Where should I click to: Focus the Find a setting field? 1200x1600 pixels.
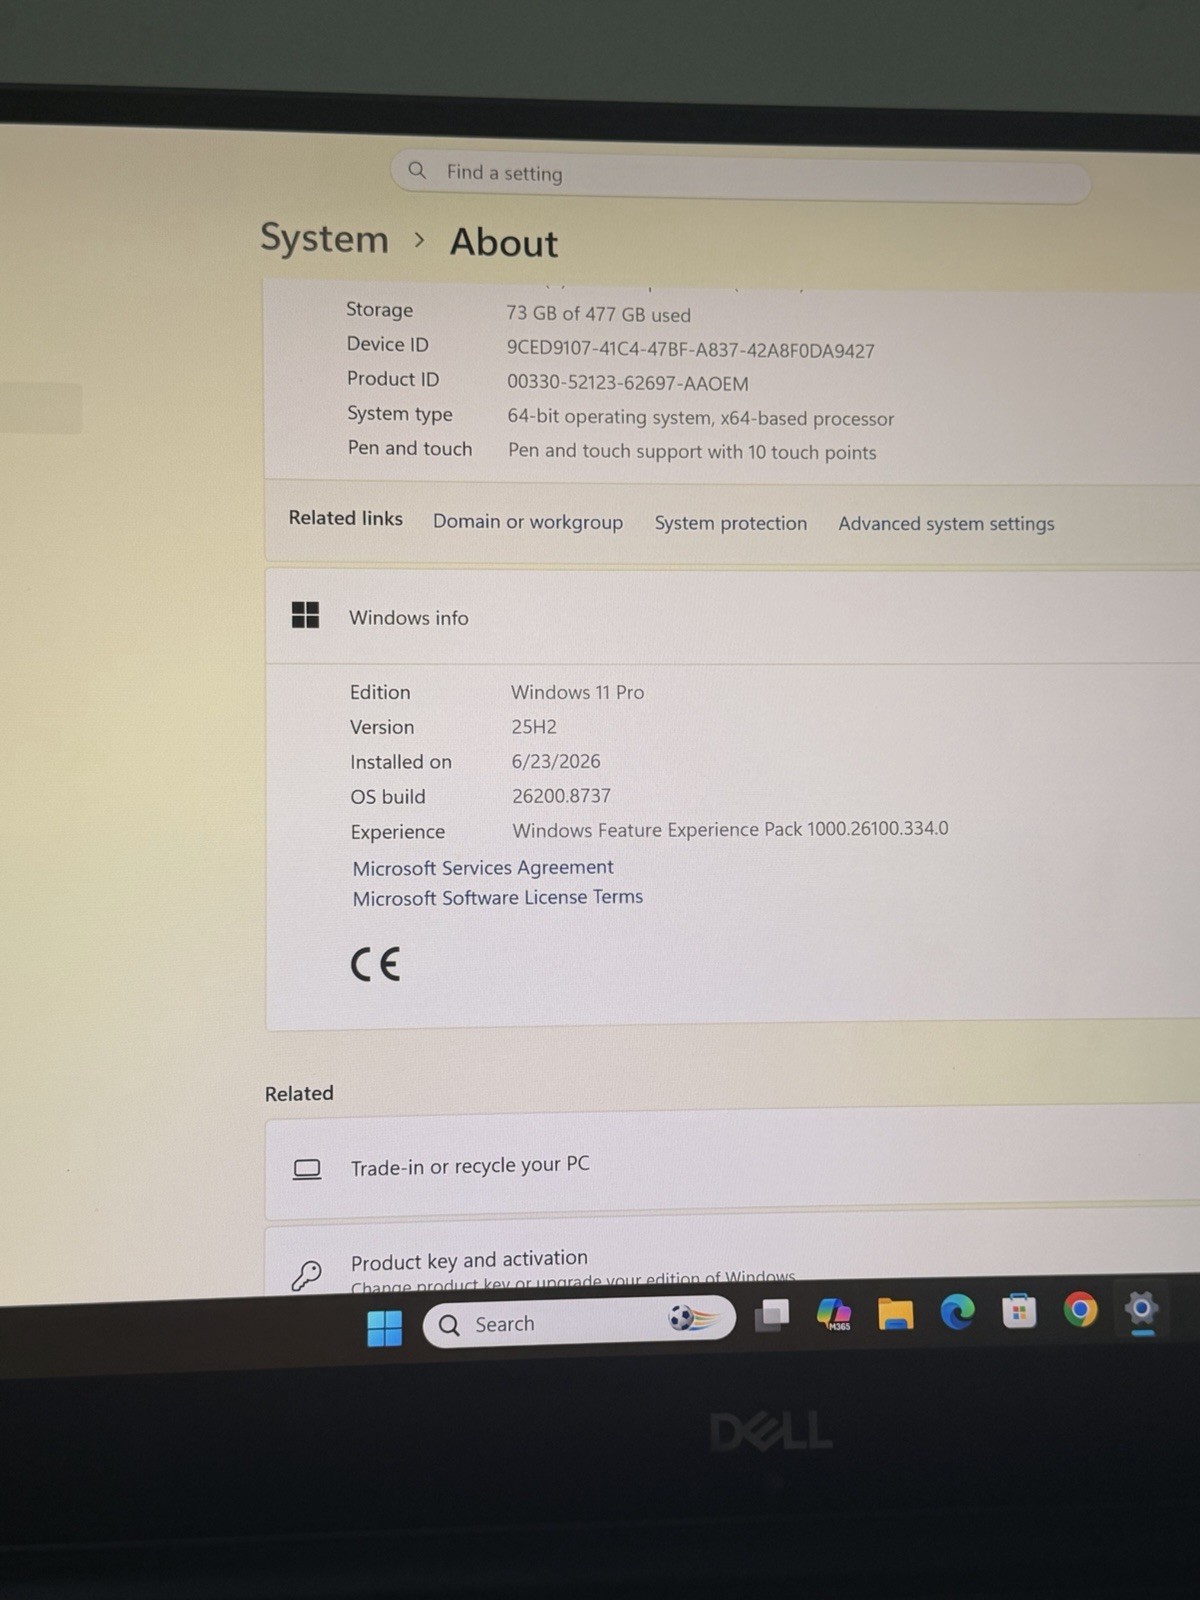click(x=740, y=177)
